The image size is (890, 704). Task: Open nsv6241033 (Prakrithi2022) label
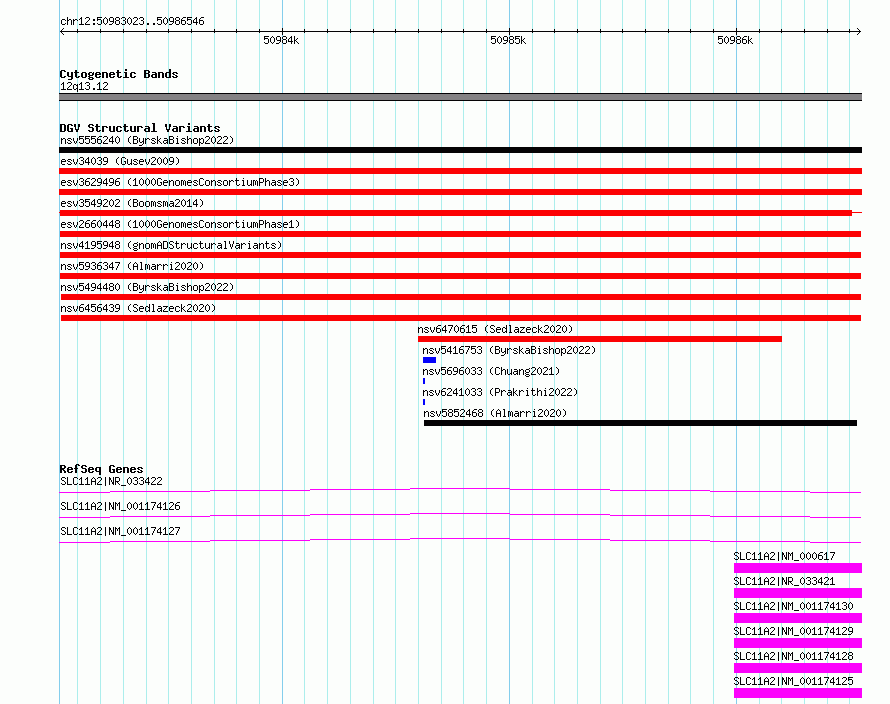(x=500, y=392)
